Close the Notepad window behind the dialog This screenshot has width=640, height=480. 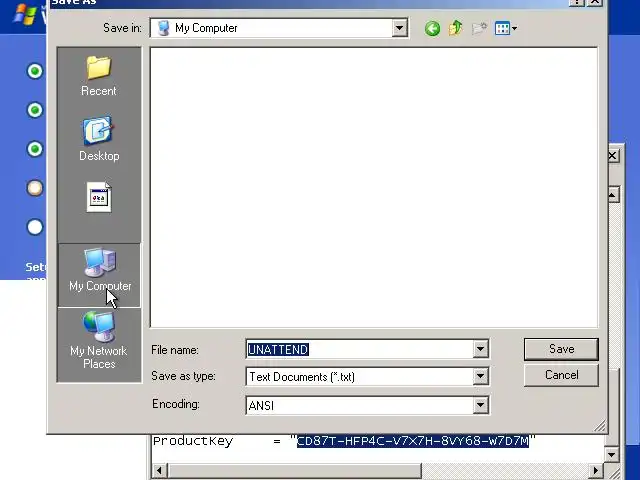pyautogui.click(x=613, y=156)
